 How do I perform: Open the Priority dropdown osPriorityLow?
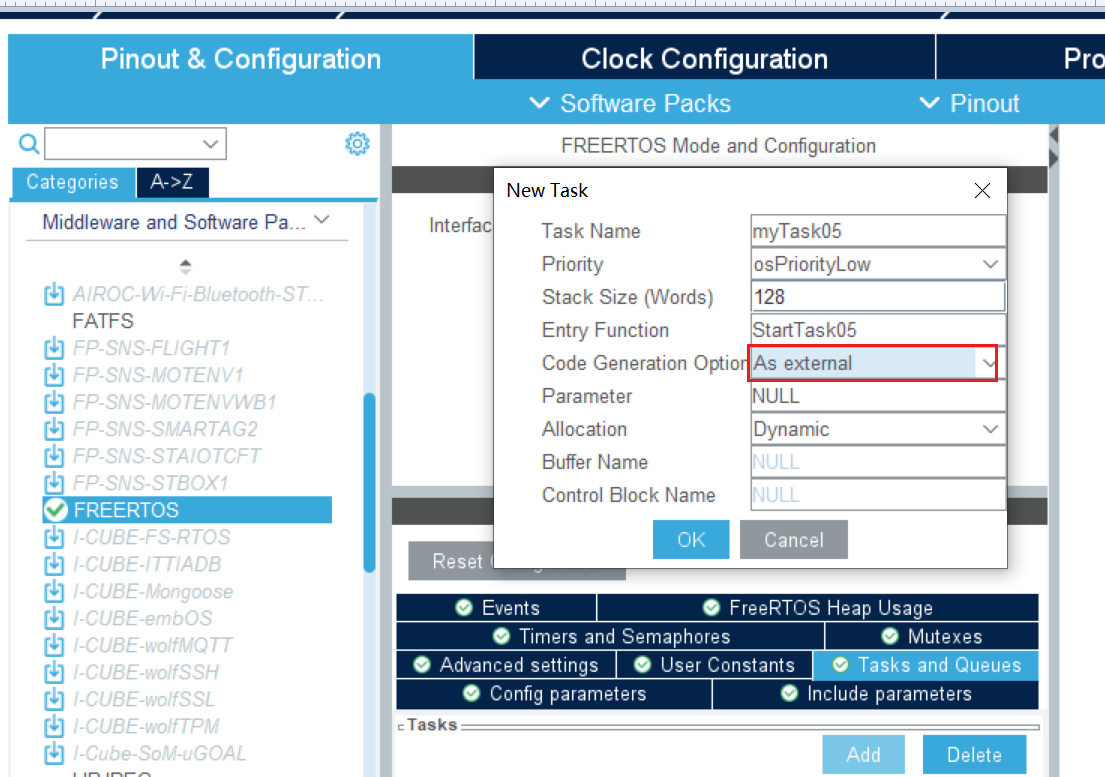click(x=877, y=264)
